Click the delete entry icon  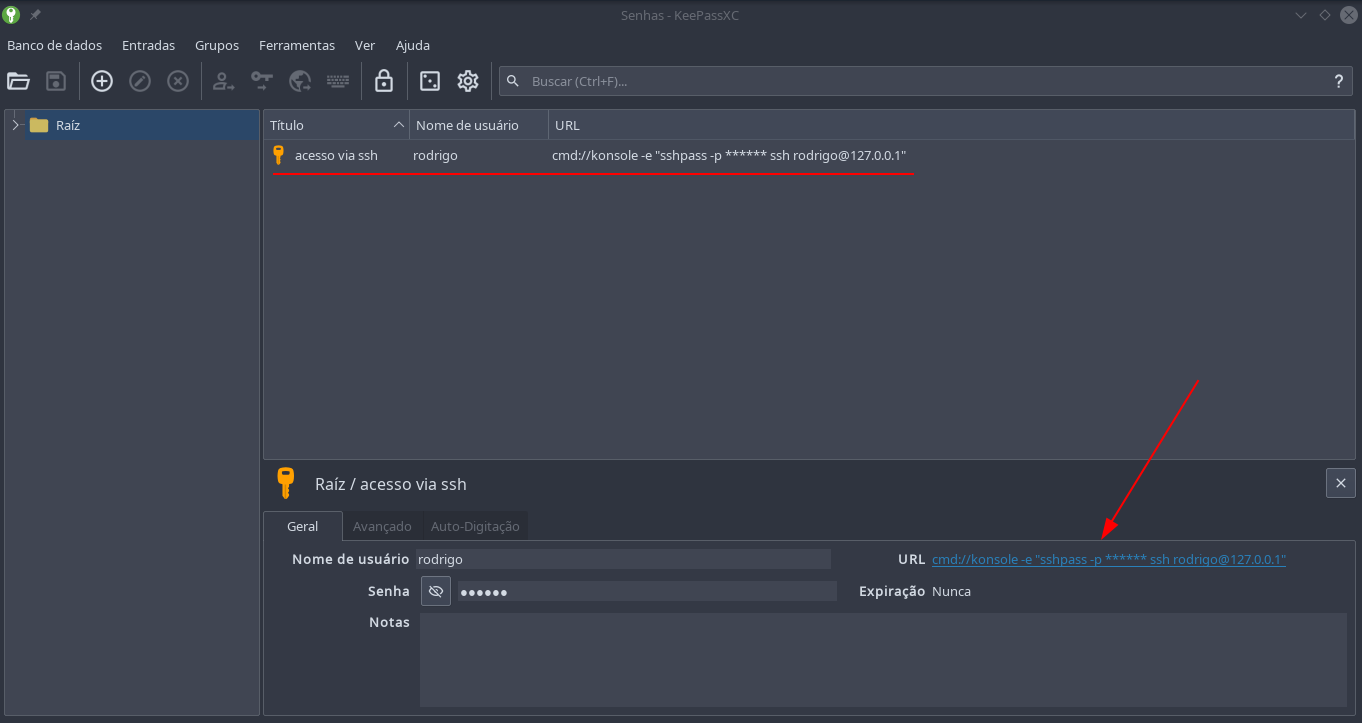pyautogui.click(x=178, y=81)
